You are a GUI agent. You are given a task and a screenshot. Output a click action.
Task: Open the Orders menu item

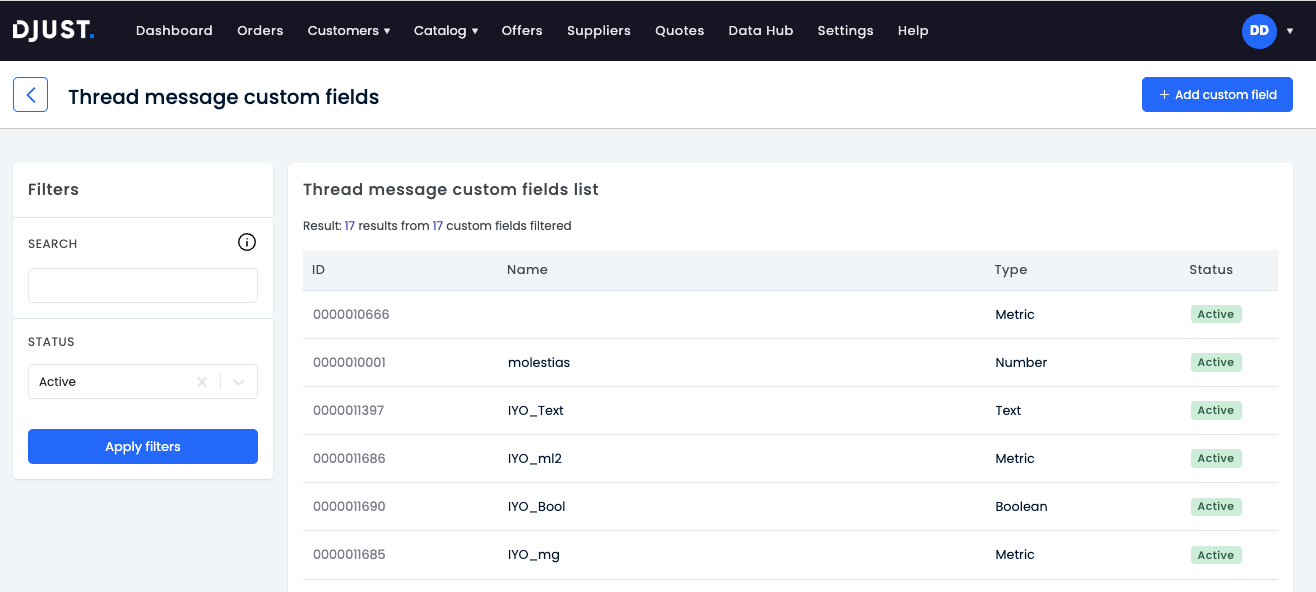260,31
